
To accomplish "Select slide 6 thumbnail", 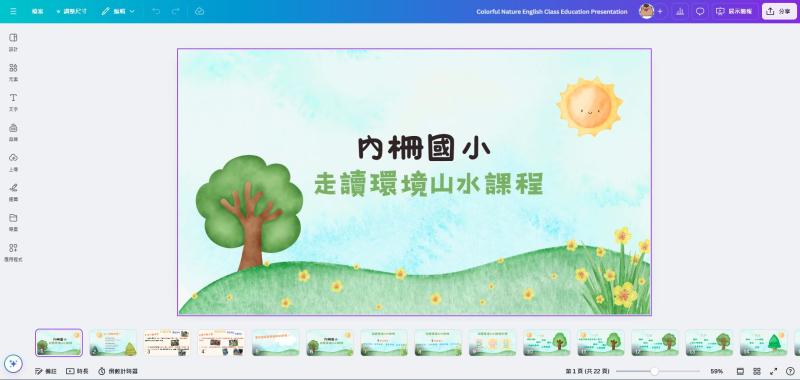I will click(330, 342).
